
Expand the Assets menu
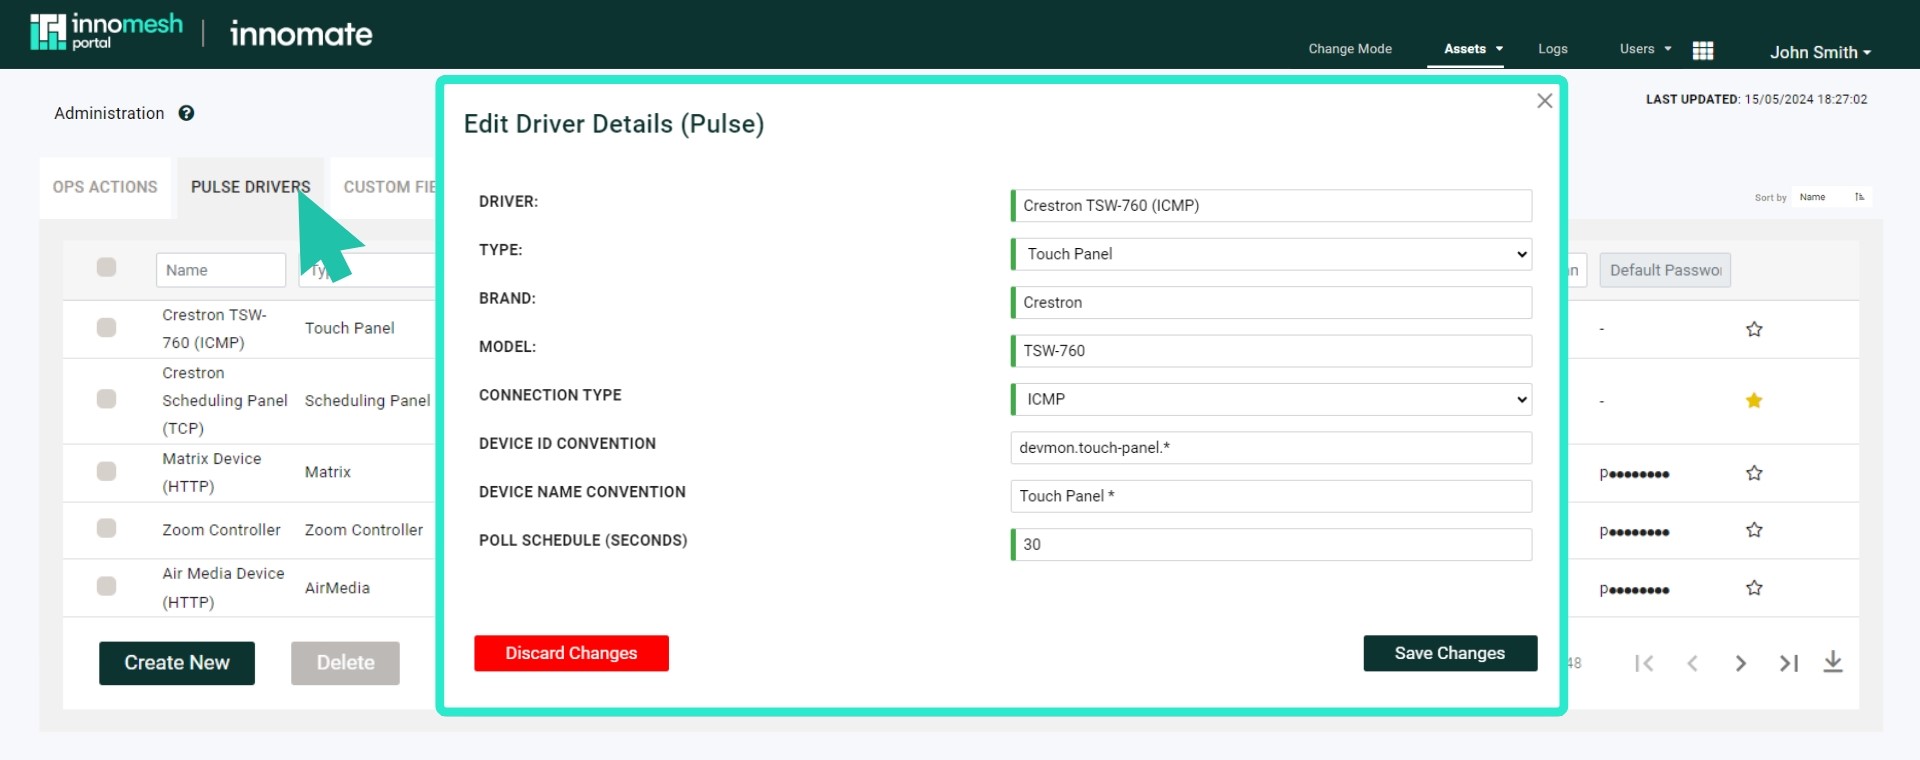click(1473, 49)
